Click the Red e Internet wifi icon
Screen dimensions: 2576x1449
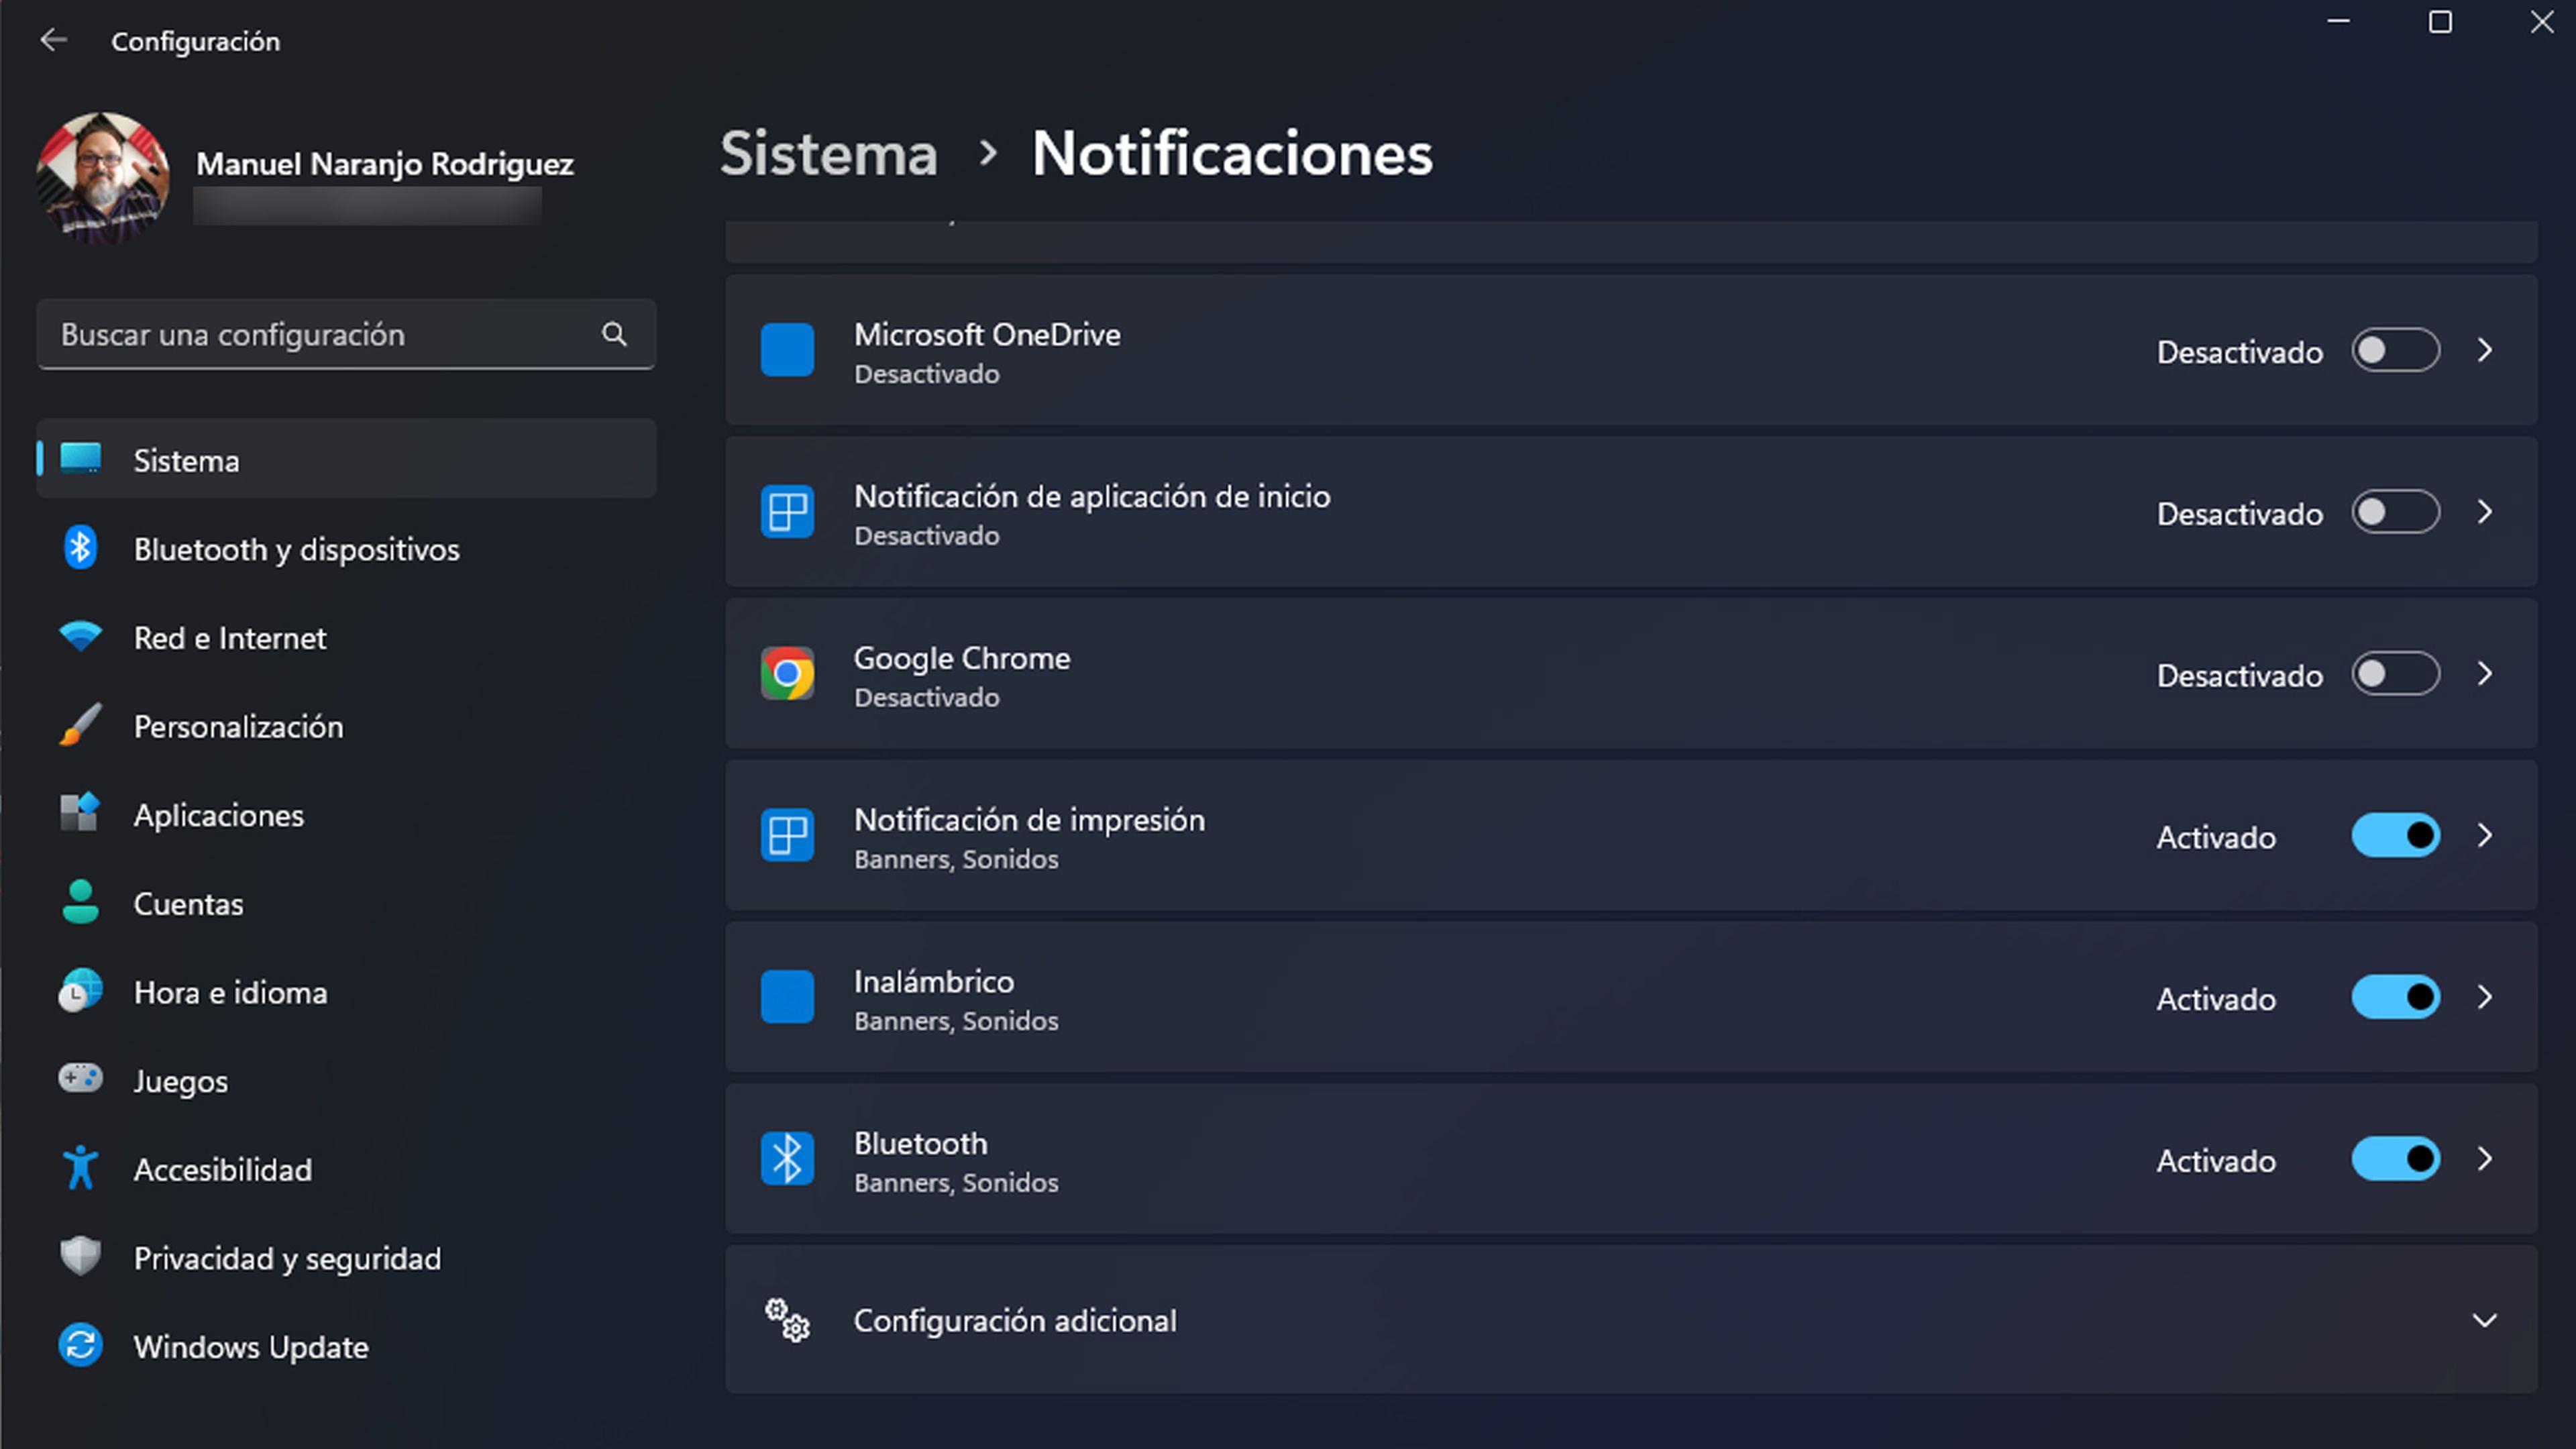click(x=80, y=636)
